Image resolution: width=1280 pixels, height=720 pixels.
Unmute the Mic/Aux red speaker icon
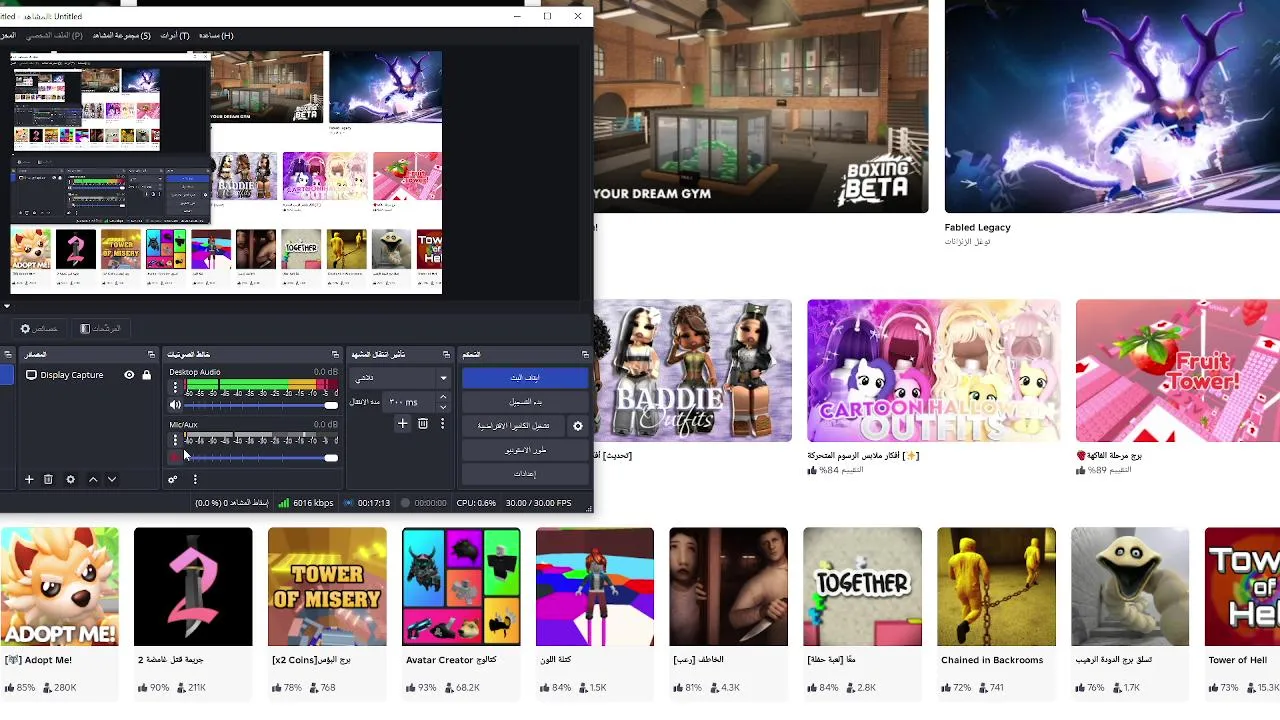coord(176,458)
